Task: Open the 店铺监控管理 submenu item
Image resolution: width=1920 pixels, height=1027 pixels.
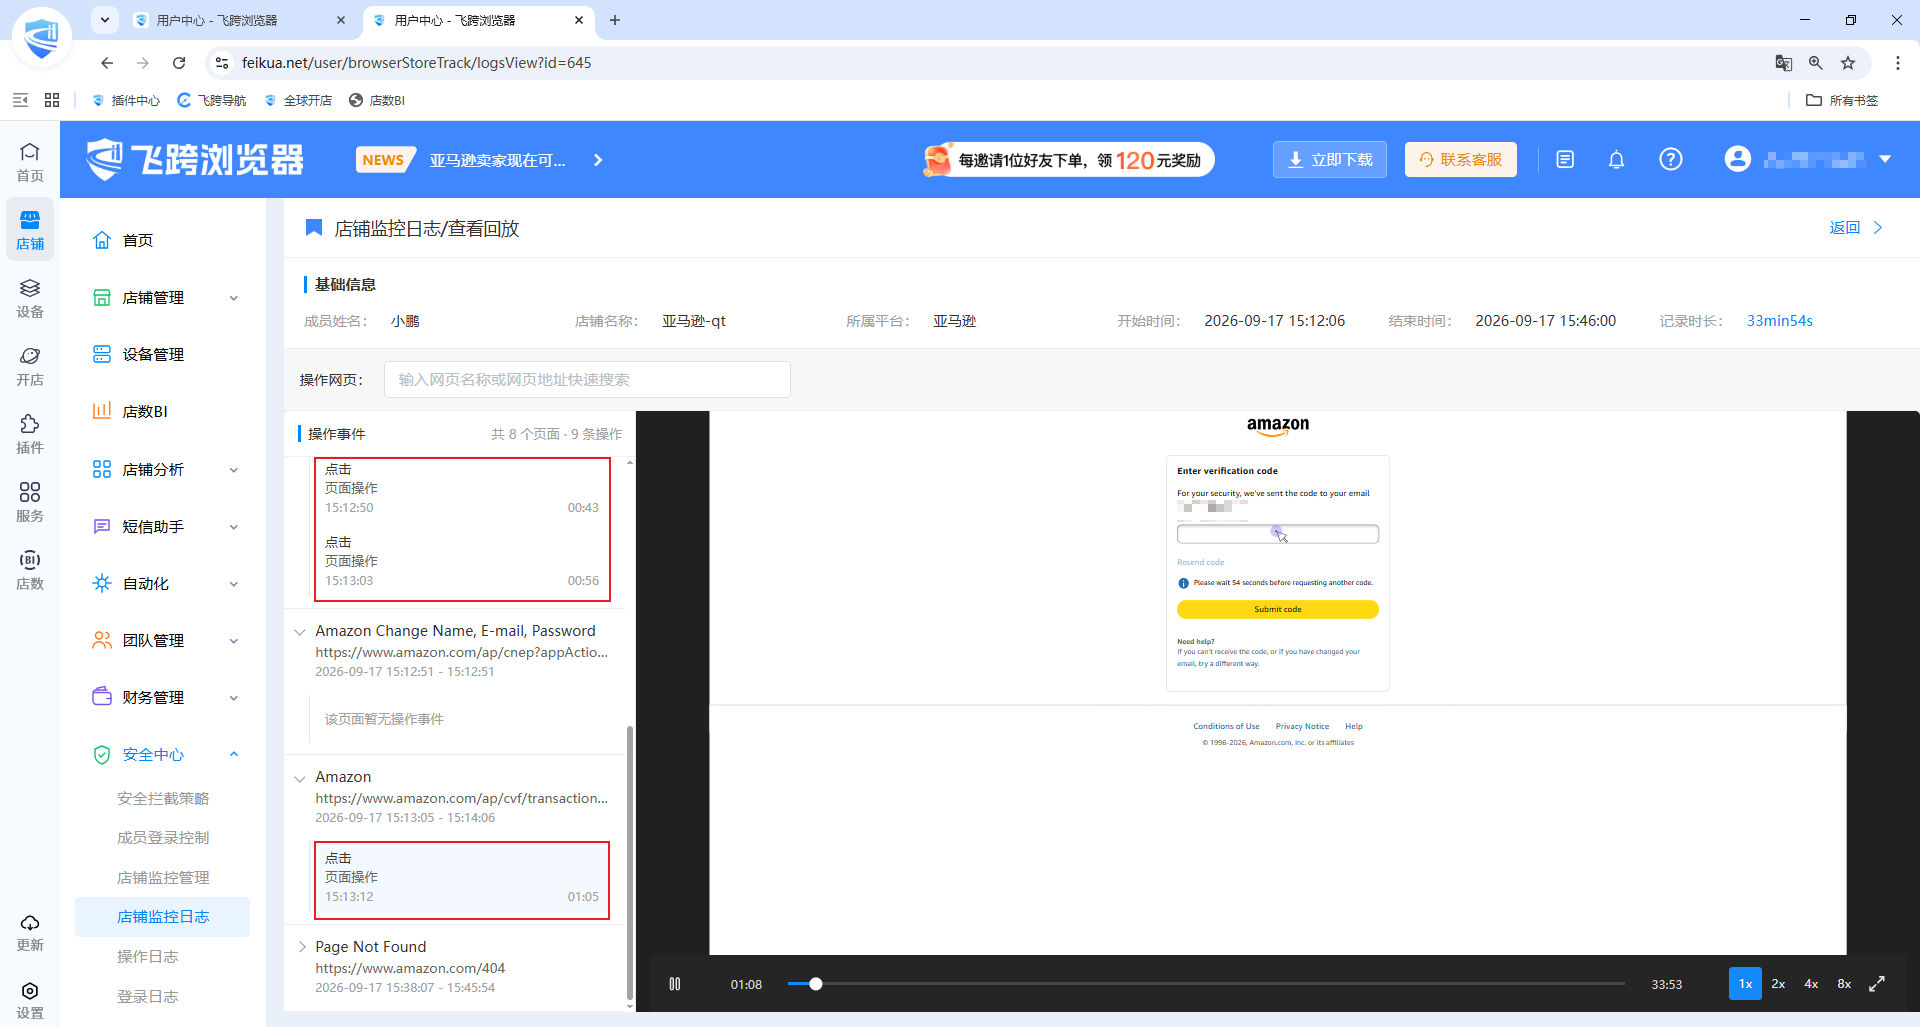Action: pyautogui.click(x=163, y=878)
